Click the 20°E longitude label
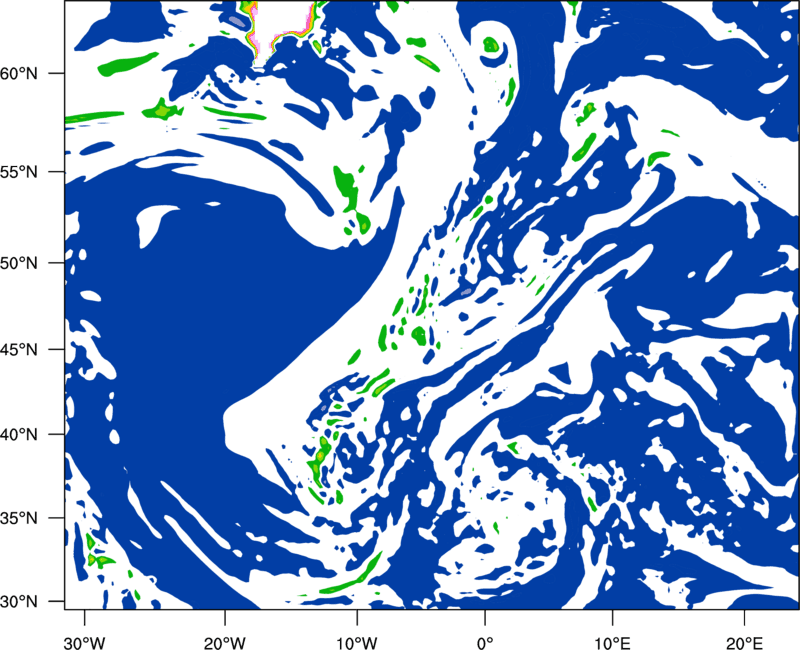 click(x=744, y=643)
